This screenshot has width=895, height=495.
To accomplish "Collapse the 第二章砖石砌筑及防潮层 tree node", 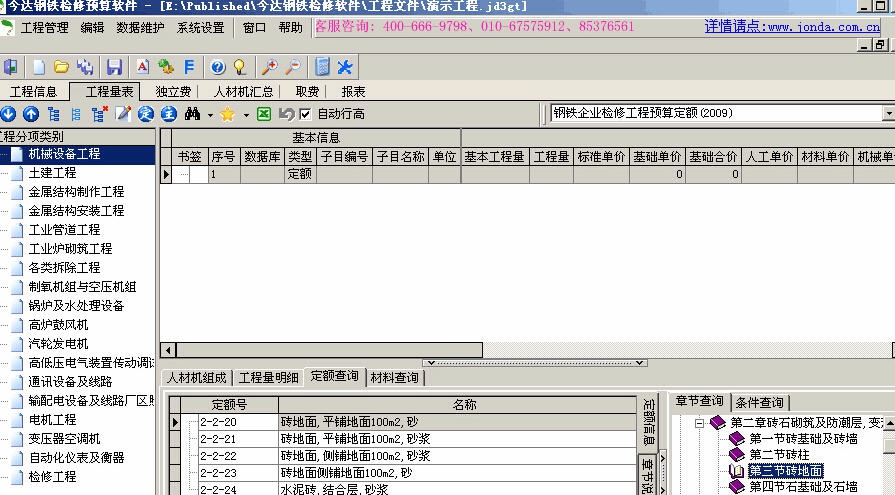I will pos(699,423).
